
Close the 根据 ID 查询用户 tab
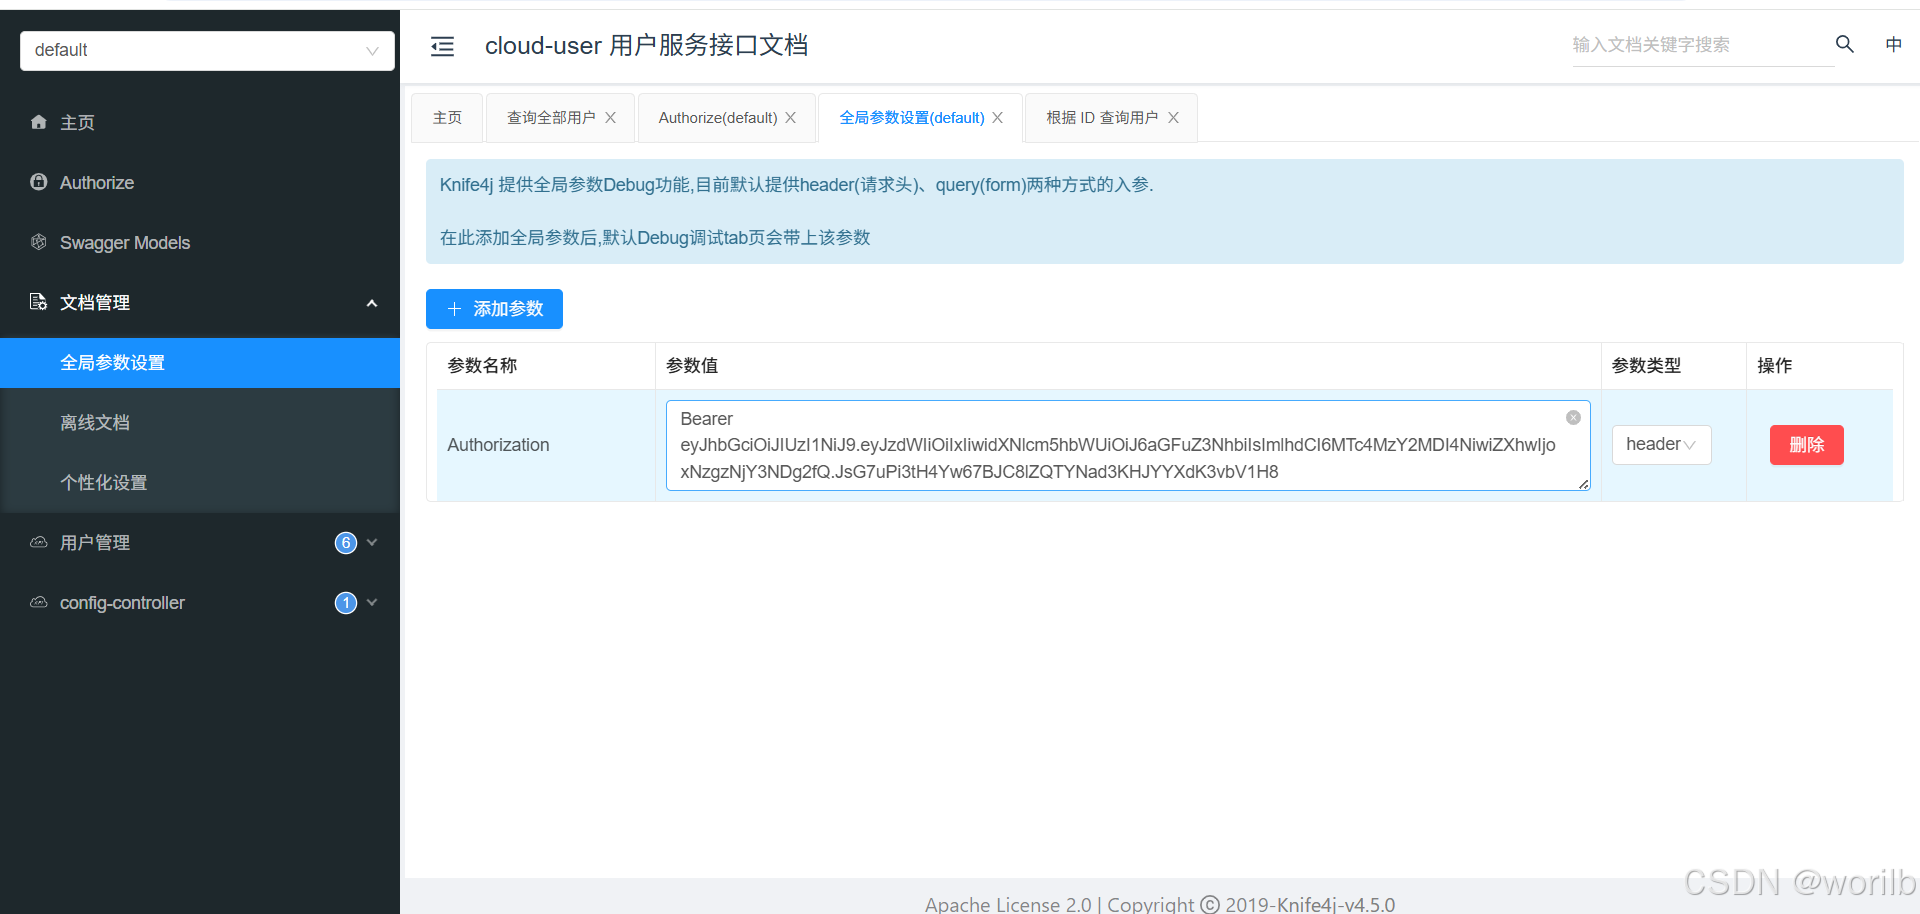(1173, 118)
